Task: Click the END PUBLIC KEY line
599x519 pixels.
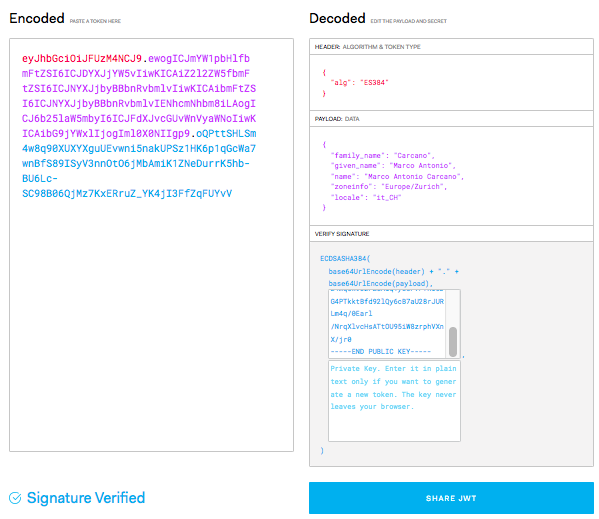Action: [380, 351]
